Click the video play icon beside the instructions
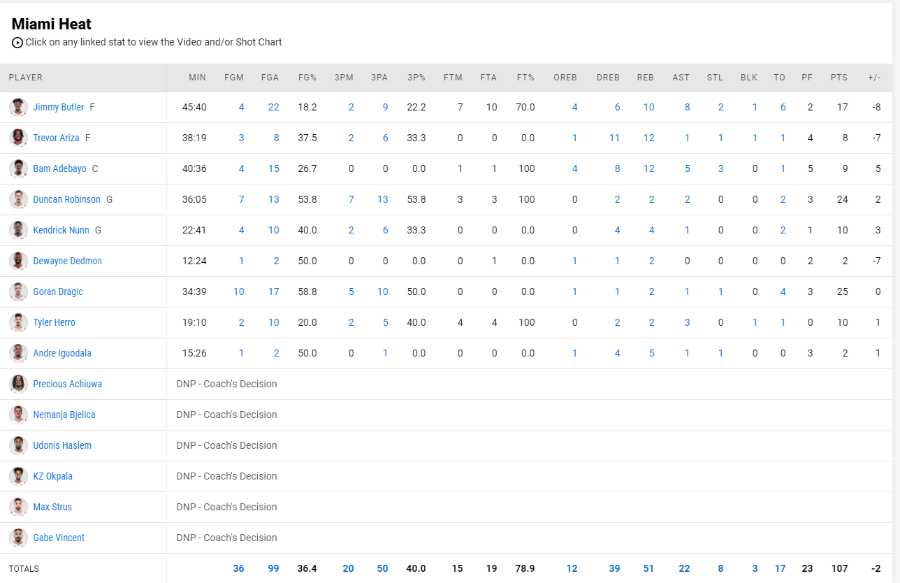900x583 pixels. click(x=17, y=42)
